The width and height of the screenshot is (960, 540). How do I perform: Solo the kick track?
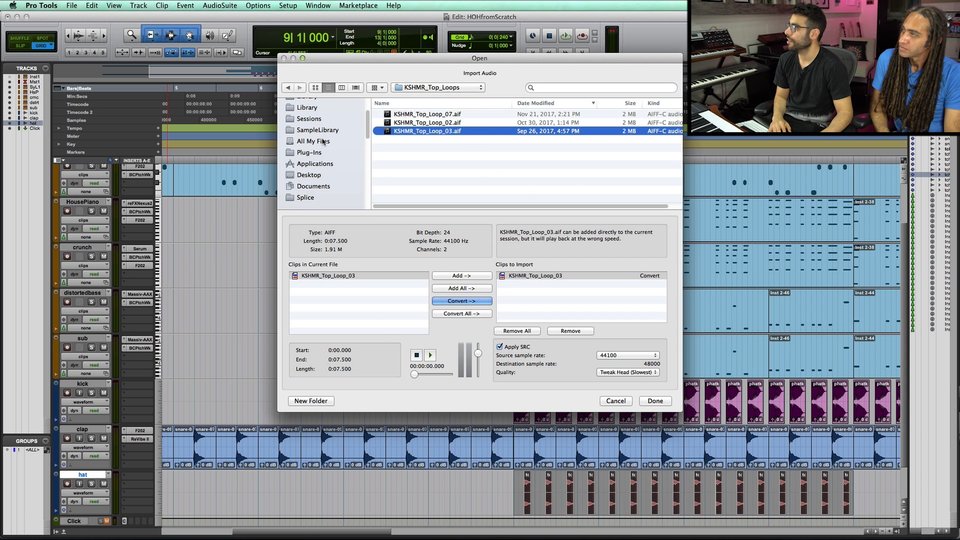coord(91,392)
